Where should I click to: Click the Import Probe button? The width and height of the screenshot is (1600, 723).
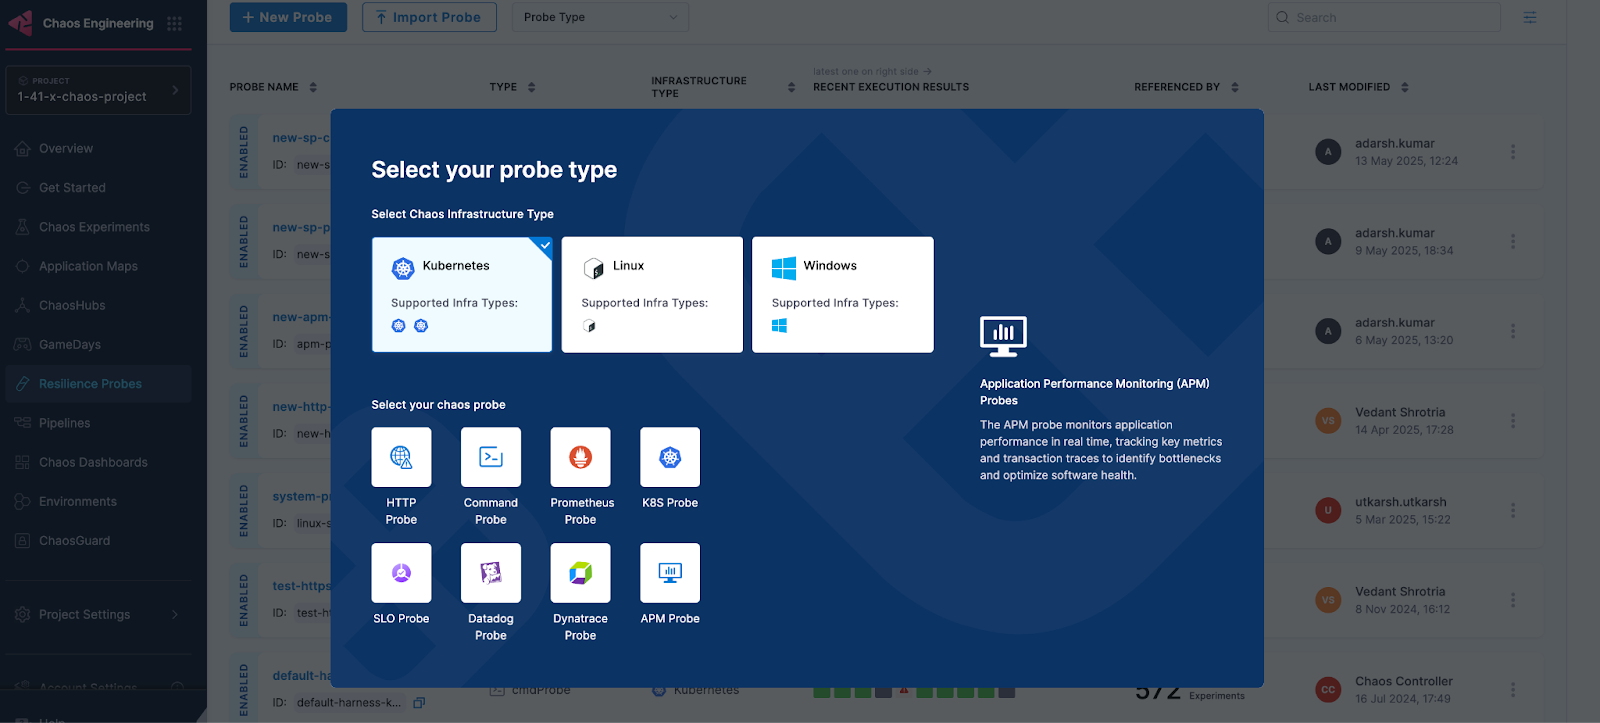pos(429,17)
